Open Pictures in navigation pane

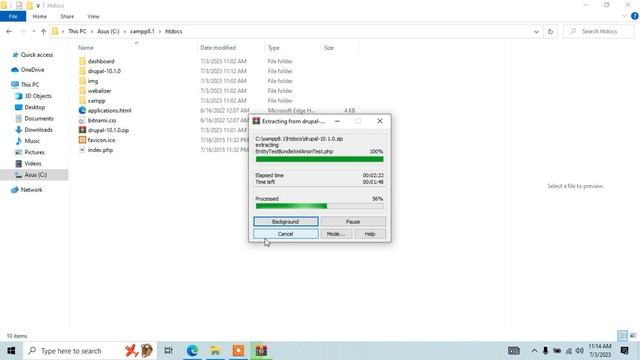pyautogui.click(x=30, y=152)
